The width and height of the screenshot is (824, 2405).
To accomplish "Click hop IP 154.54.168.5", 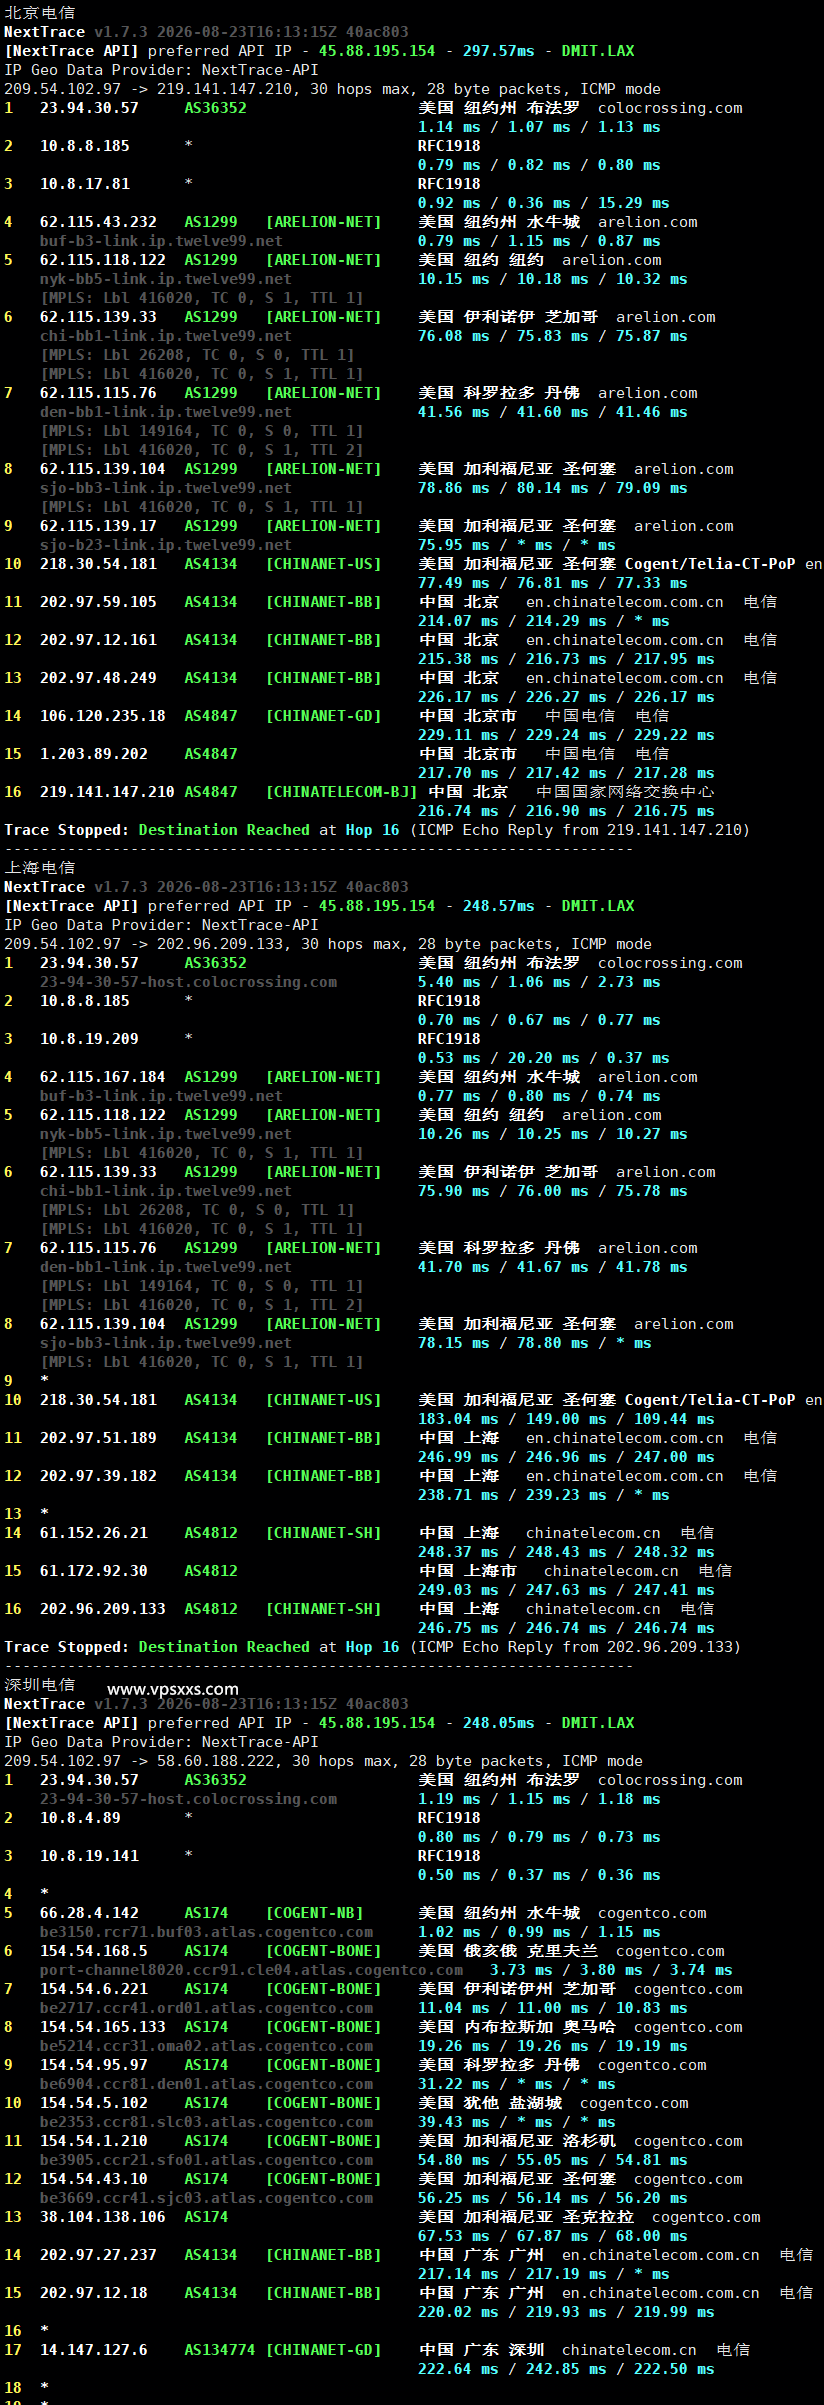I will click(x=94, y=1951).
